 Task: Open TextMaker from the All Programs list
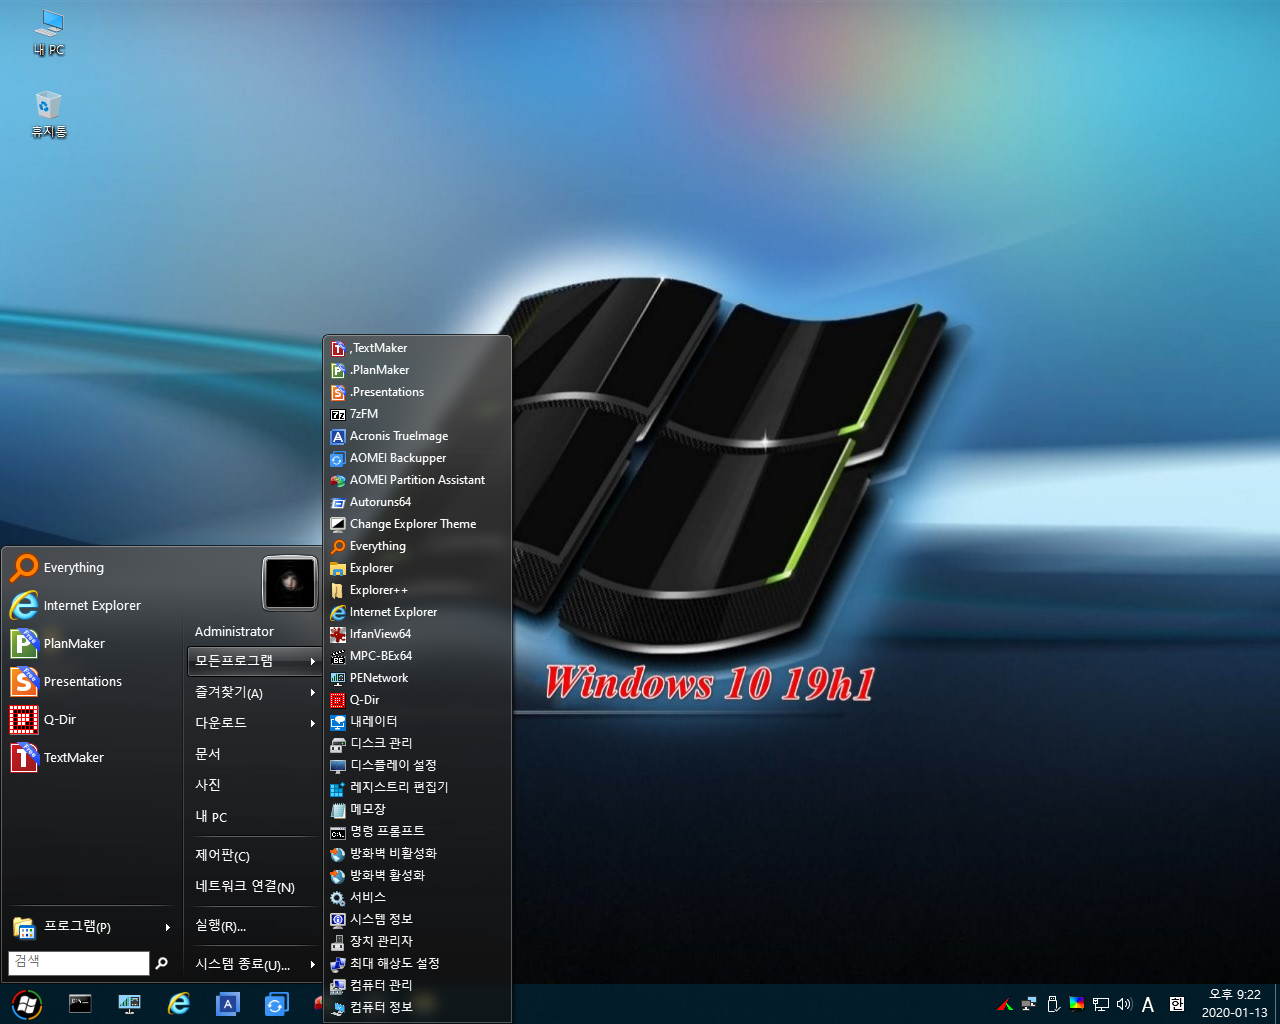417,348
